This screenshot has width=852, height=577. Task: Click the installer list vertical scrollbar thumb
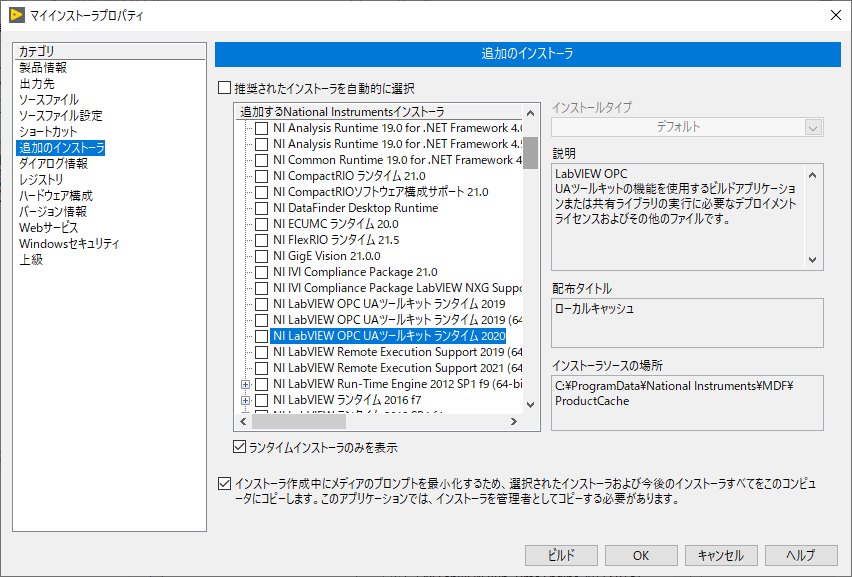[x=530, y=153]
